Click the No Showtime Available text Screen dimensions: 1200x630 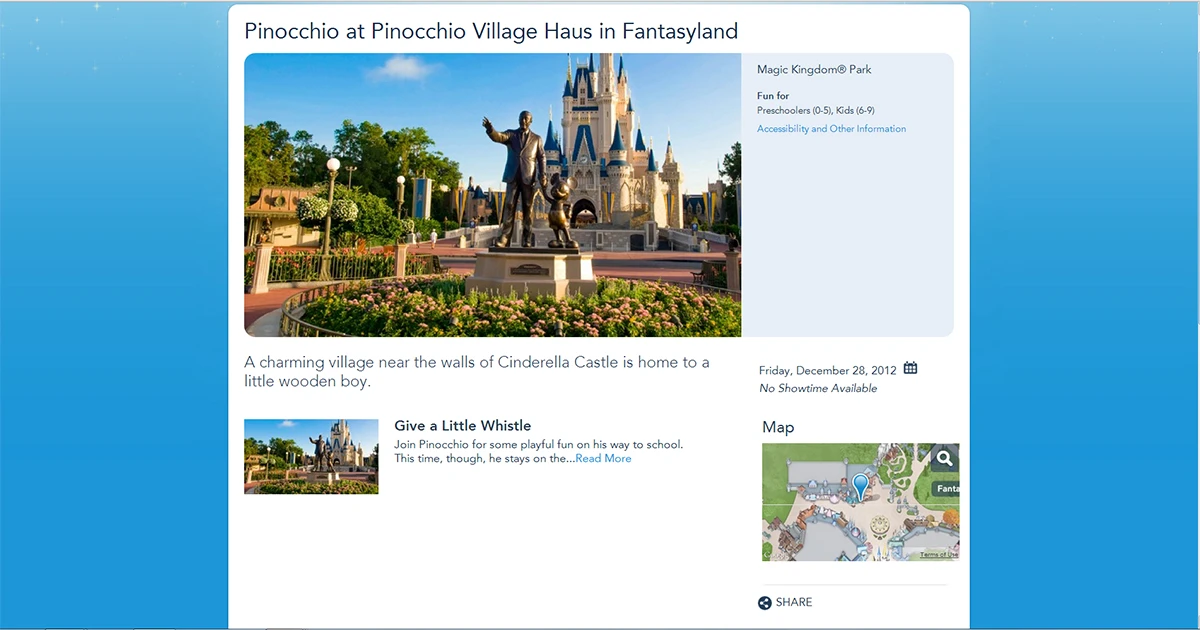point(818,388)
